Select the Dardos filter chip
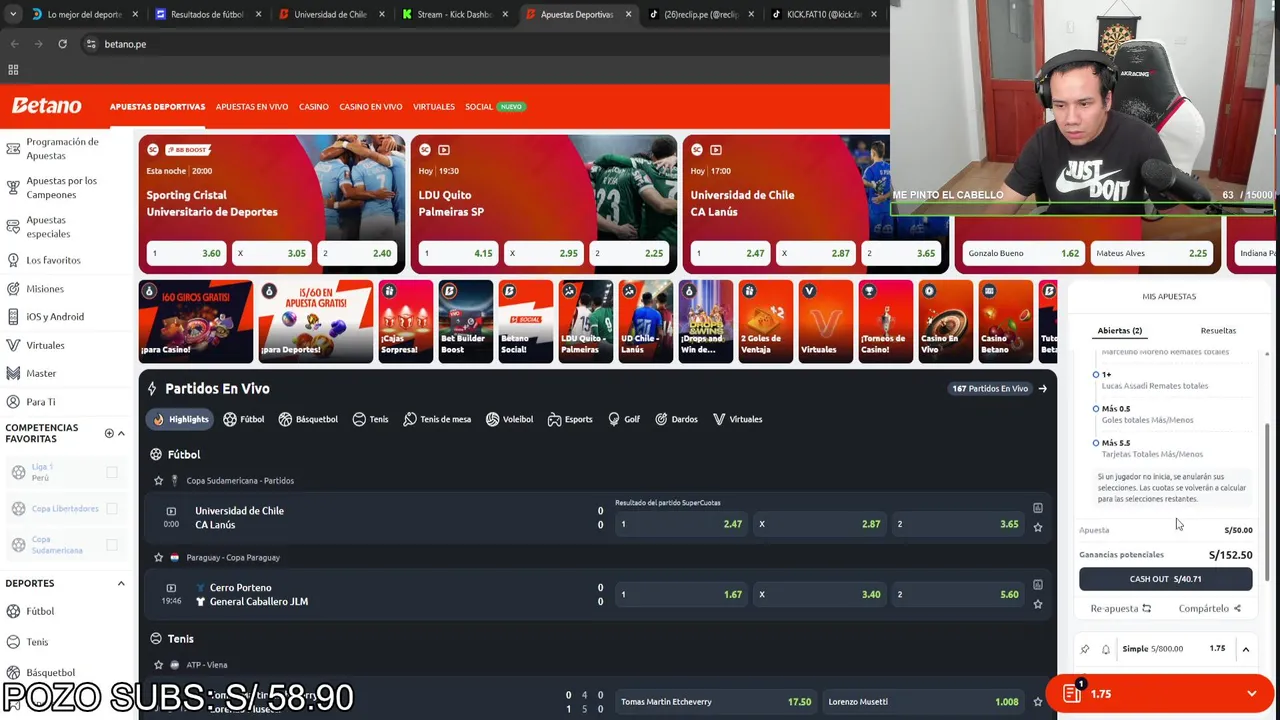This screenshot has height=720, width=1280. (676, 419)
